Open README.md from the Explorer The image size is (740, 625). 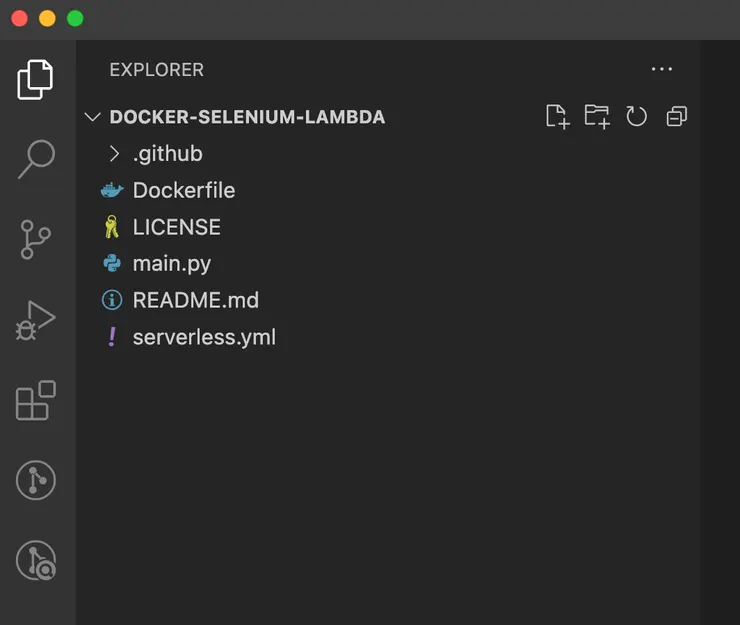coord(195,300)
